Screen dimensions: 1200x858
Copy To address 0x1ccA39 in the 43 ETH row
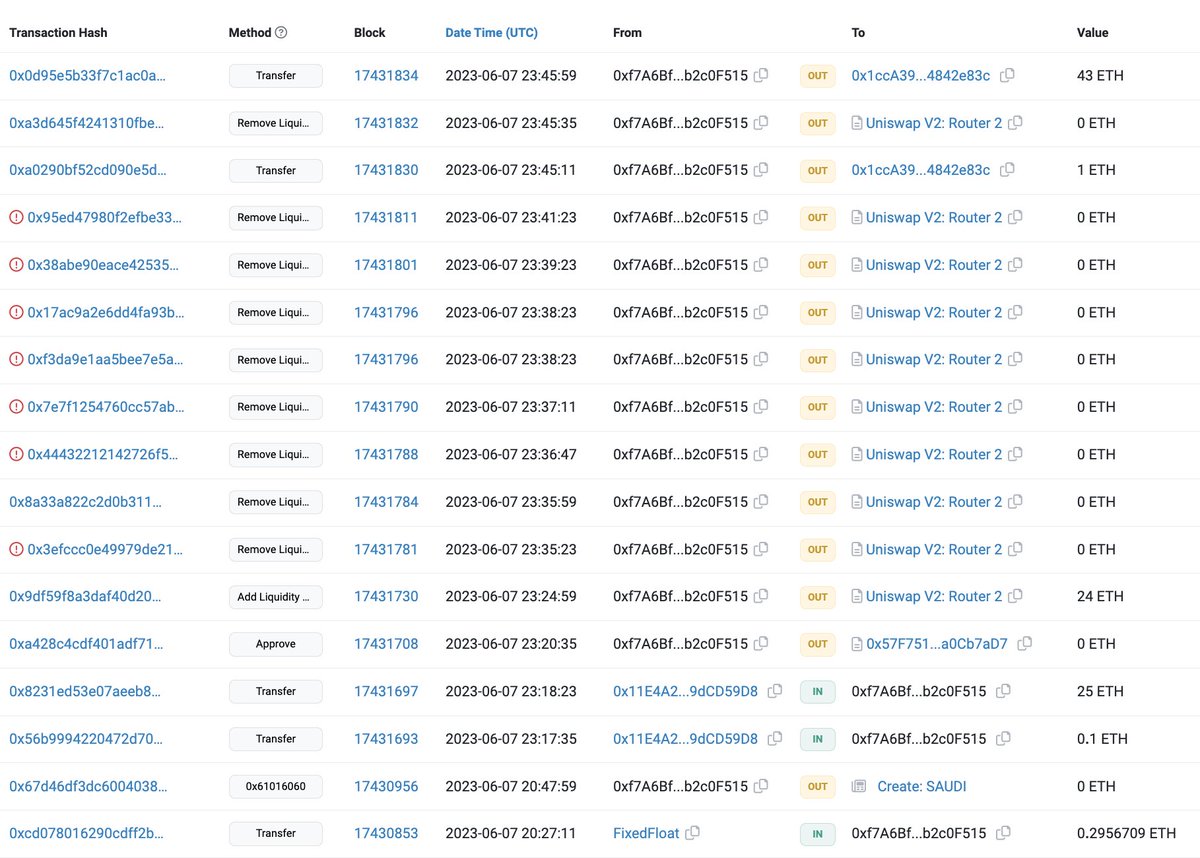[1007, 75]
